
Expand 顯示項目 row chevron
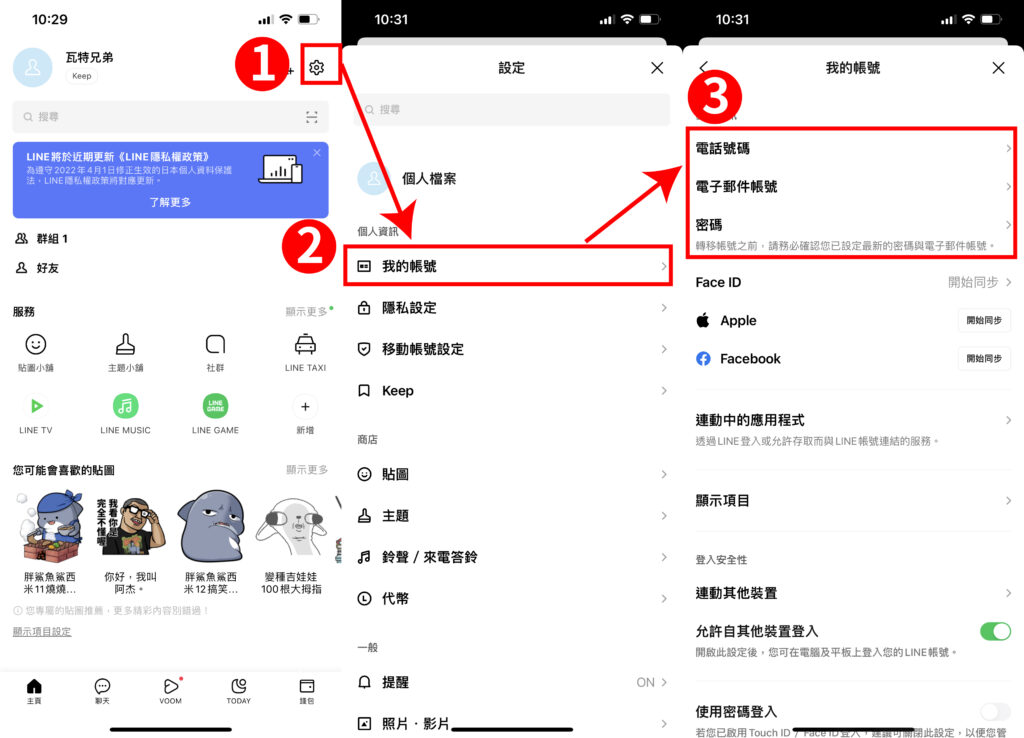[1008, 500]
